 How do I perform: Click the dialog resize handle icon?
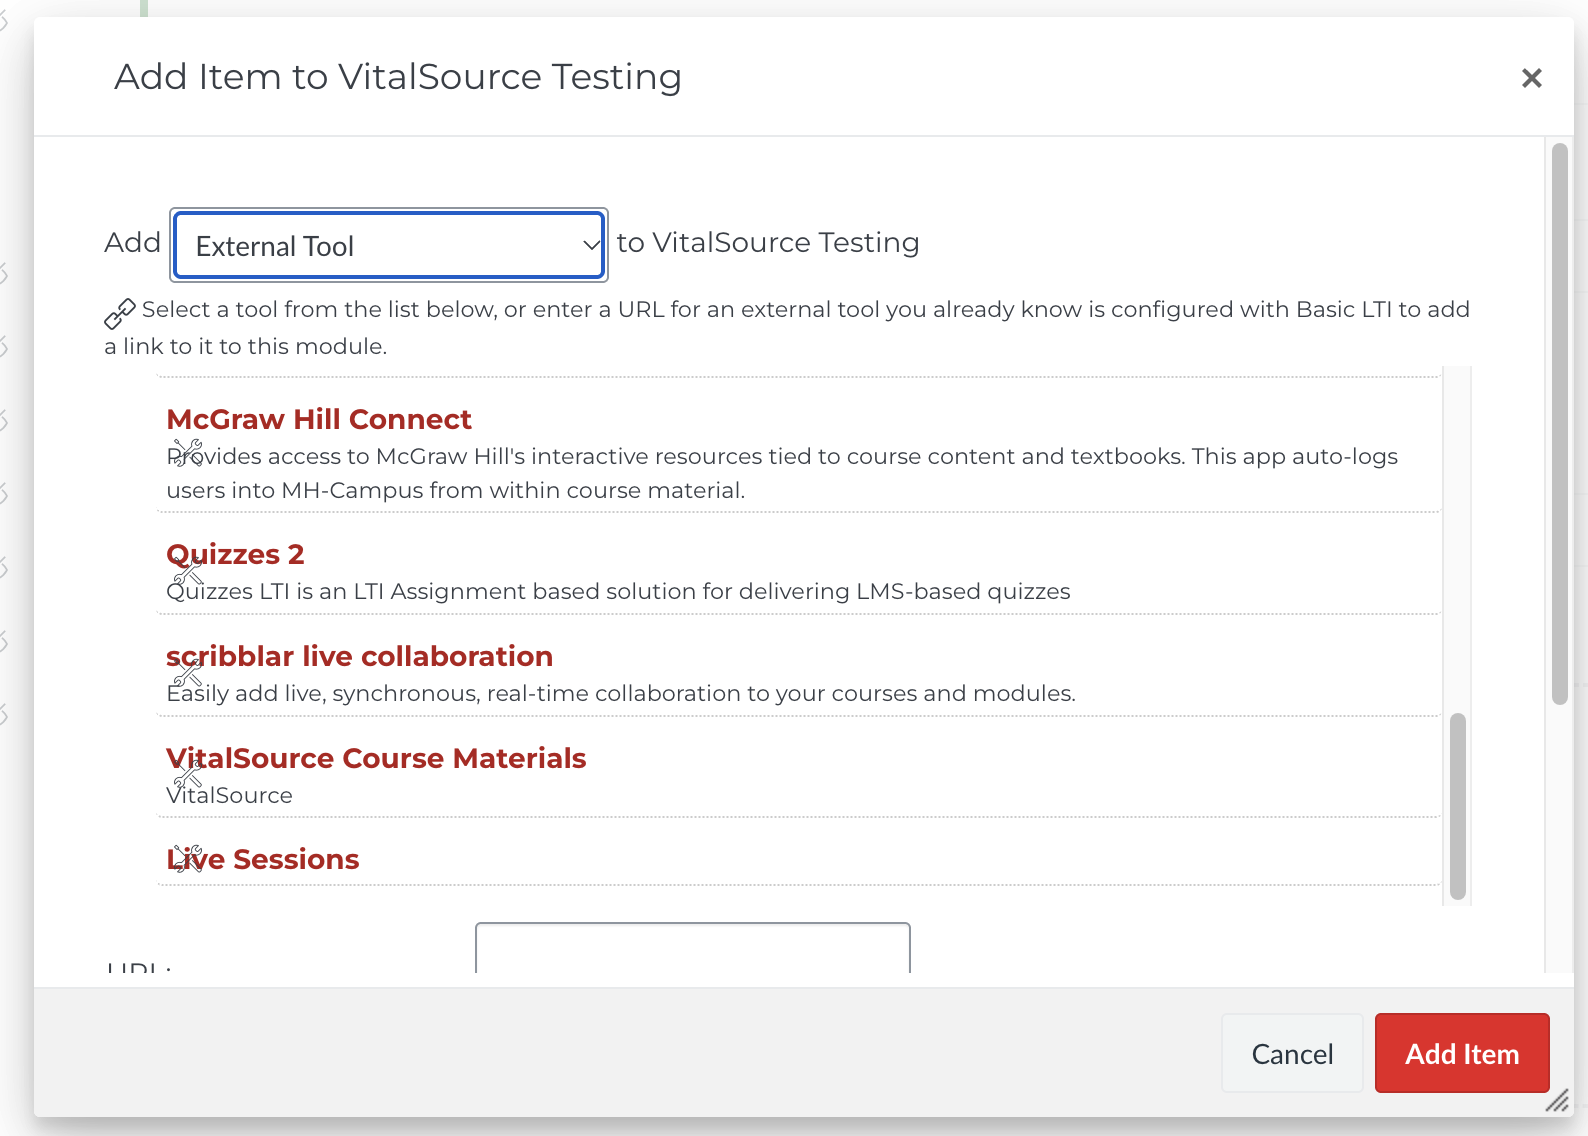[1557, 1101]
